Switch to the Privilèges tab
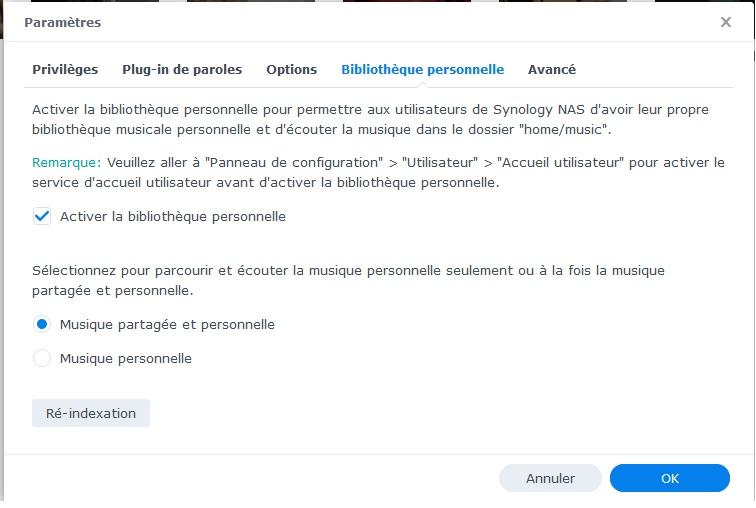The height and width of the screenshot is (508, 756). pyautogui.click(x=65, y=70)
